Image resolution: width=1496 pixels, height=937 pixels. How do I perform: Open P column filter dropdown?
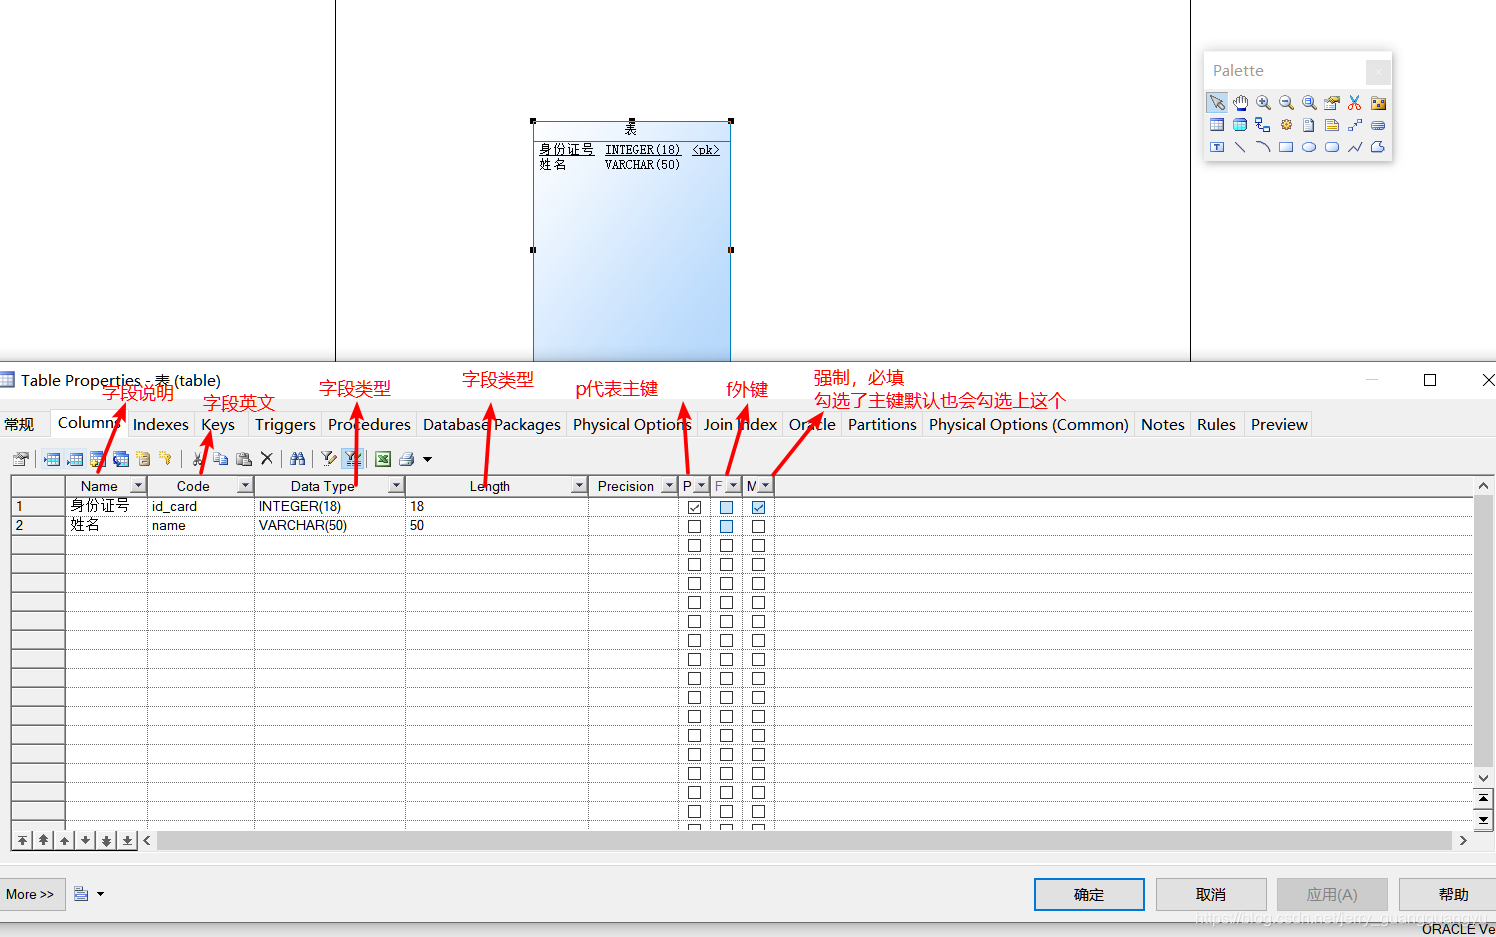click(x=701, y=485)
